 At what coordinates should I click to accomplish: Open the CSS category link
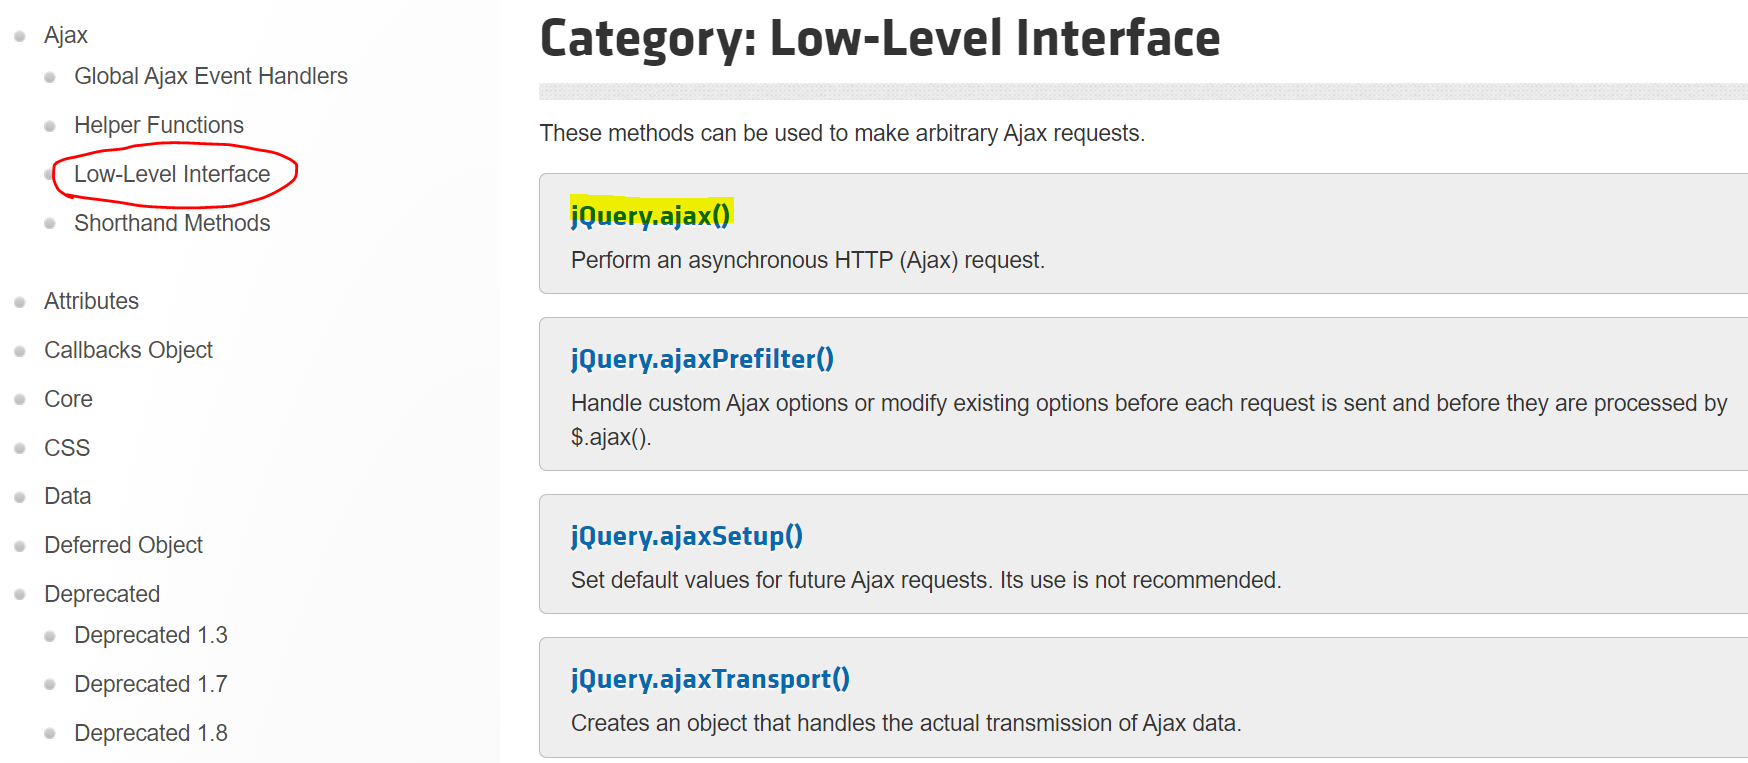click(67, 448)
